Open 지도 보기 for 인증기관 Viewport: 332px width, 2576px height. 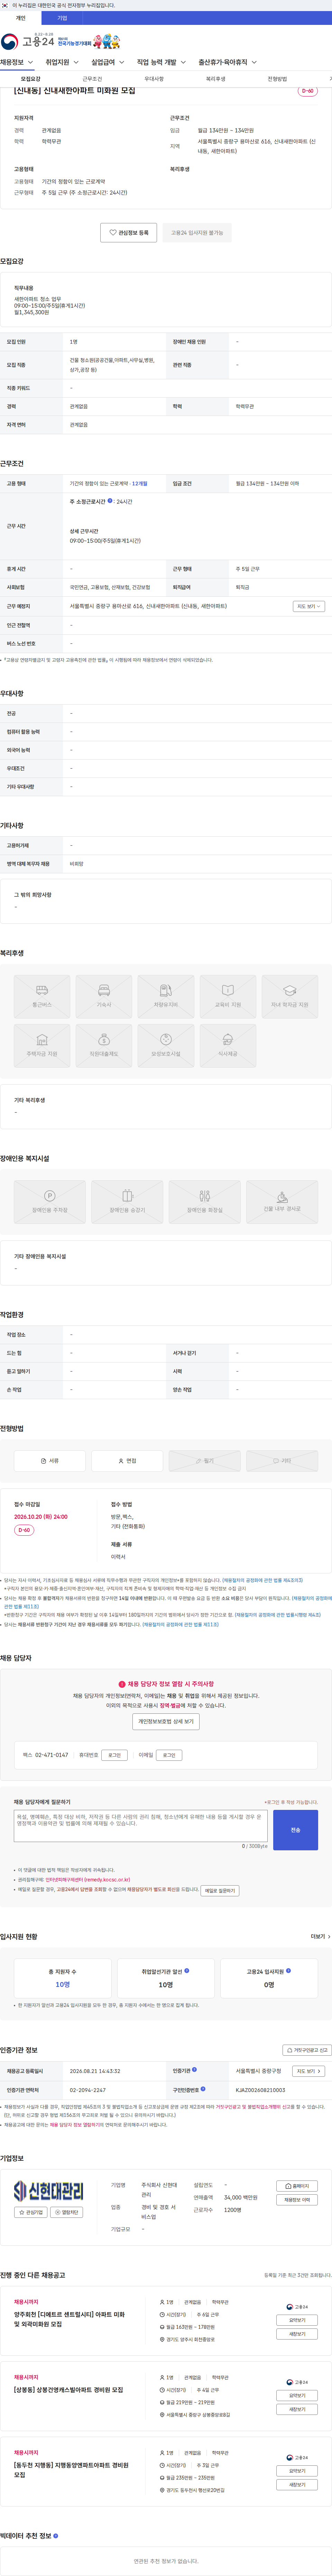point(308,2071)
